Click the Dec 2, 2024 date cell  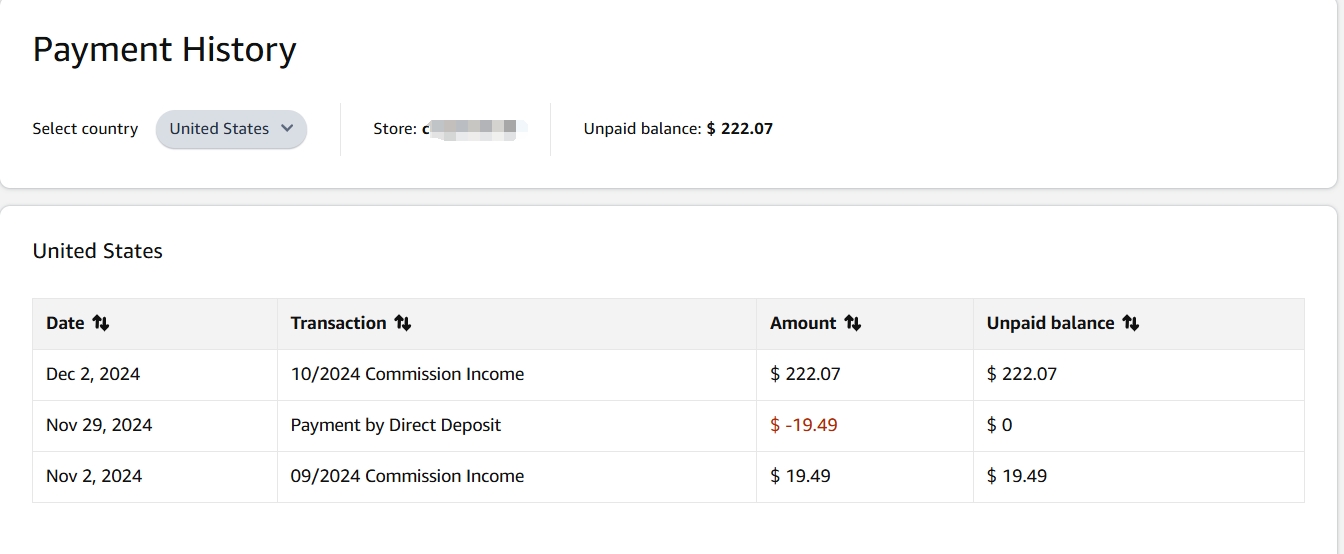click(x=93, y=374)
